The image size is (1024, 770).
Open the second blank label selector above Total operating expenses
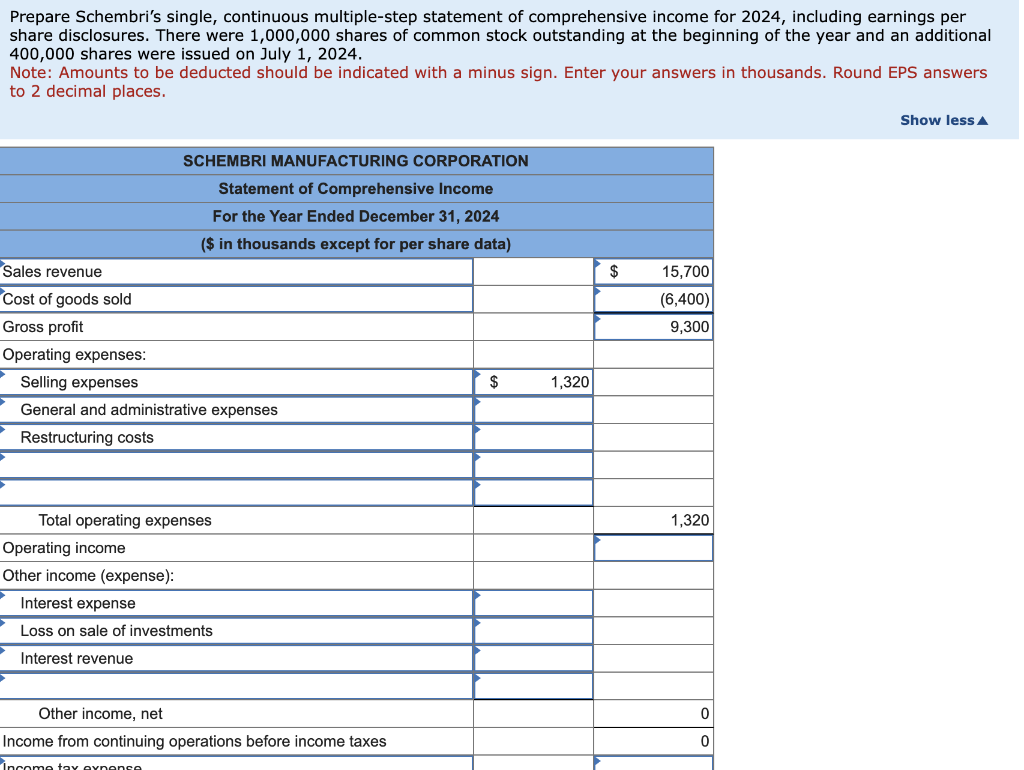[x=235, y=492]
